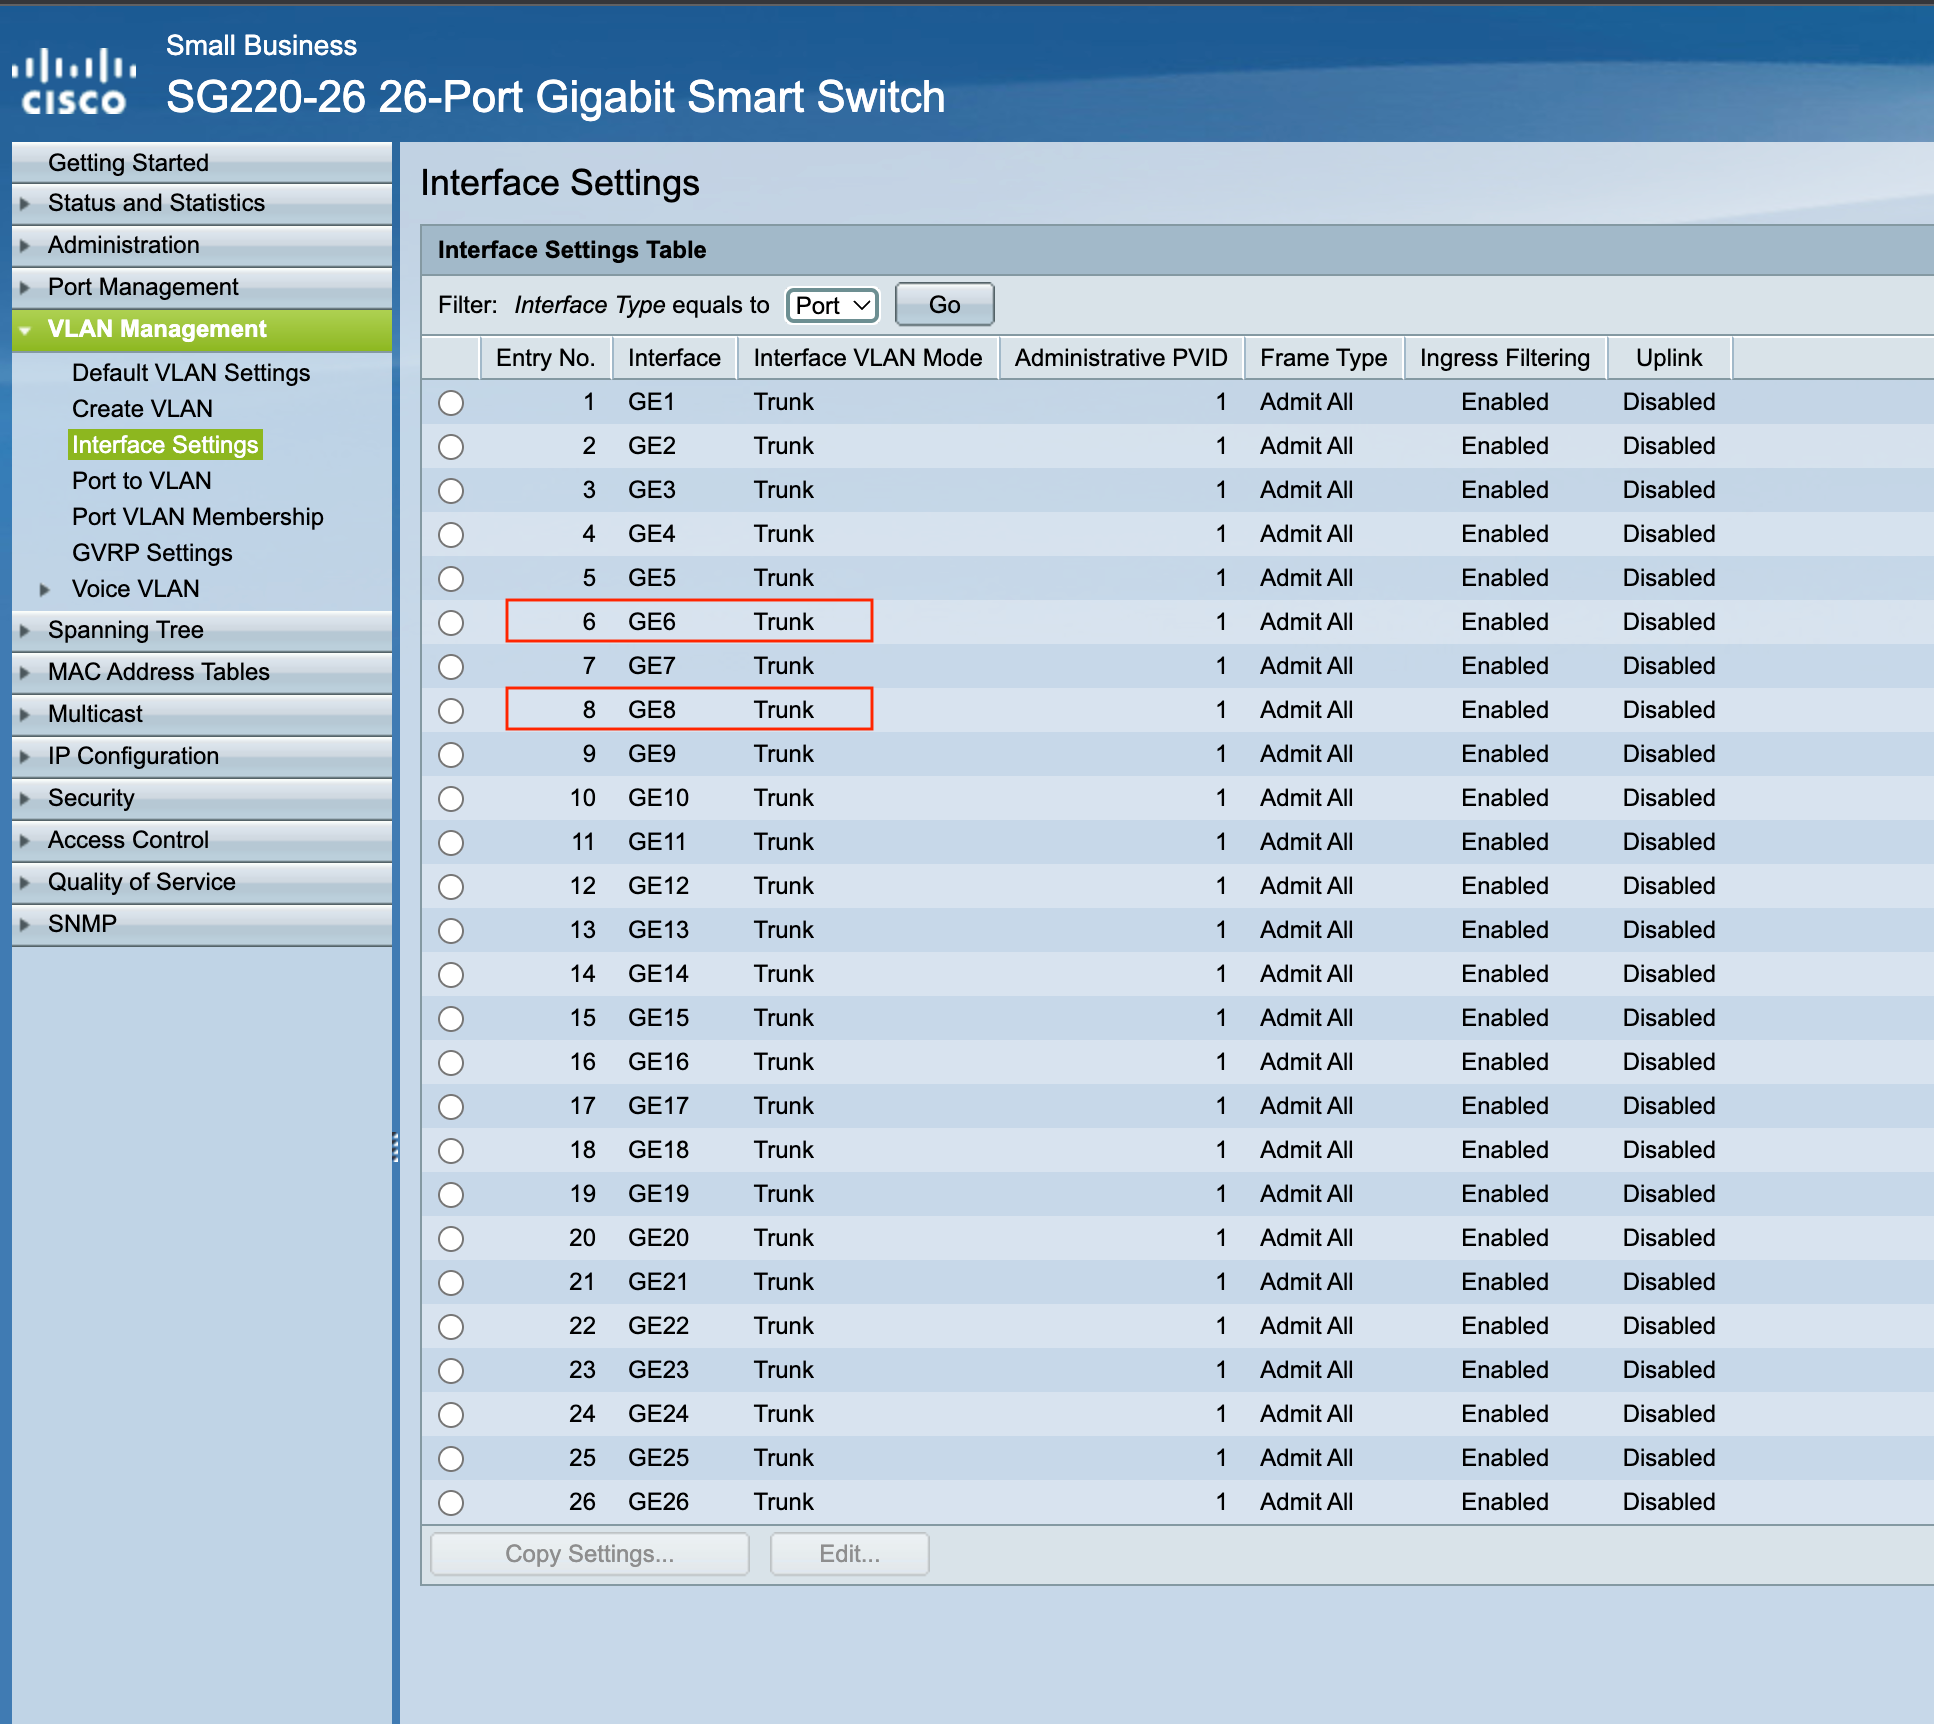The image size is (1934, 1724).
Task: Select radio button for GE10 row
Action: 451,799
